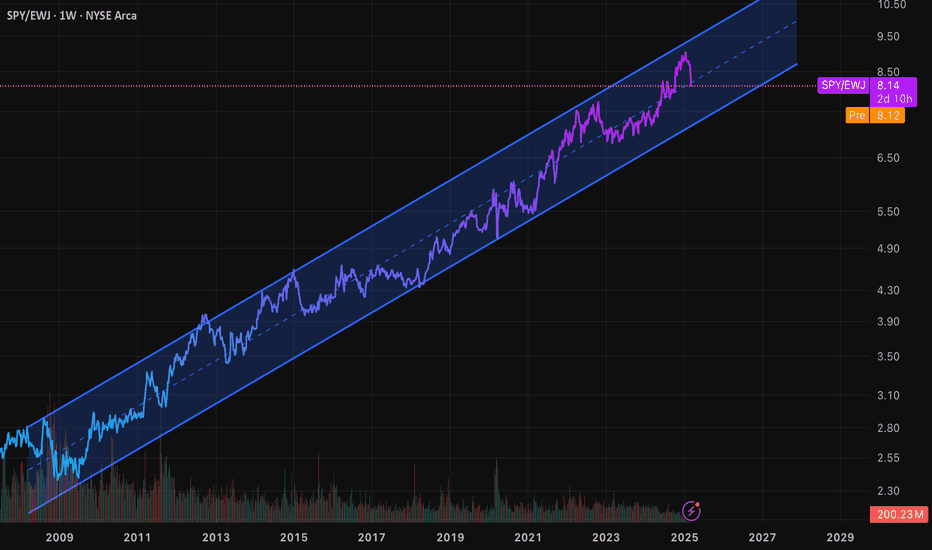The width and height of the screenshot is (932, 550).
Task: Click the SPY/EWJ chart title text
Action: pos(71,15)
